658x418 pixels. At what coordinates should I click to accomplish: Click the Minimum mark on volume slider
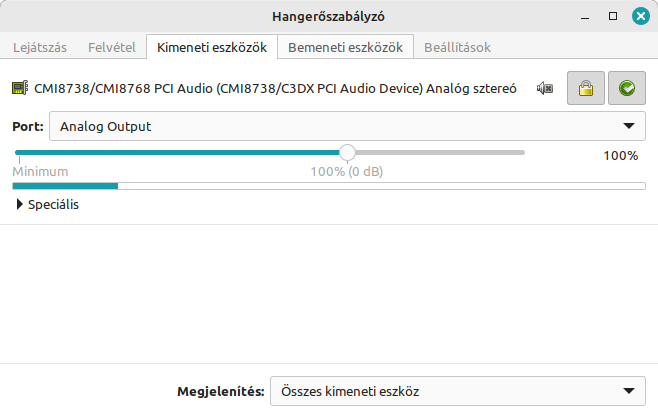pyautogui.click(x=40, y=172)
